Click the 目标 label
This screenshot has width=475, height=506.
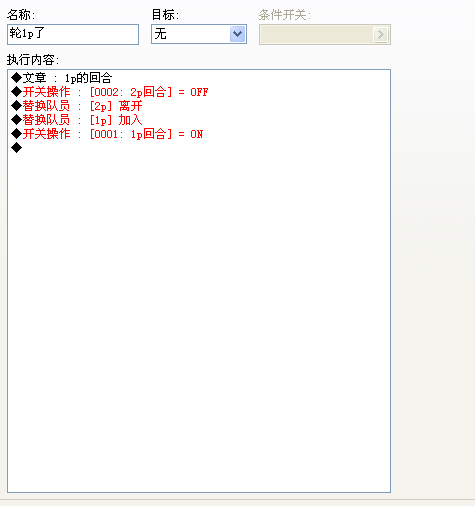pyautogui.click(x=165, y=15)
